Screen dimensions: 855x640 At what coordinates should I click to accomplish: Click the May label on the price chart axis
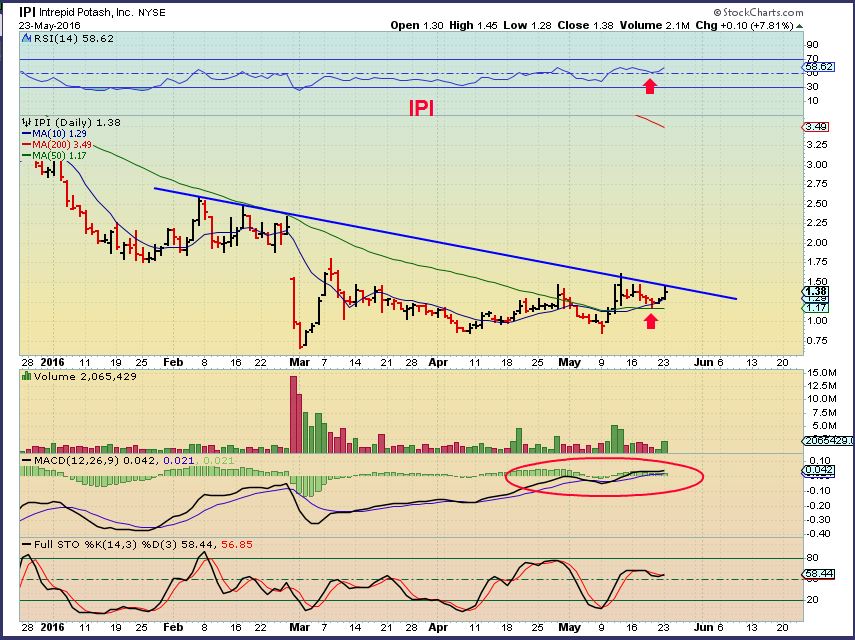coord(570,363)
